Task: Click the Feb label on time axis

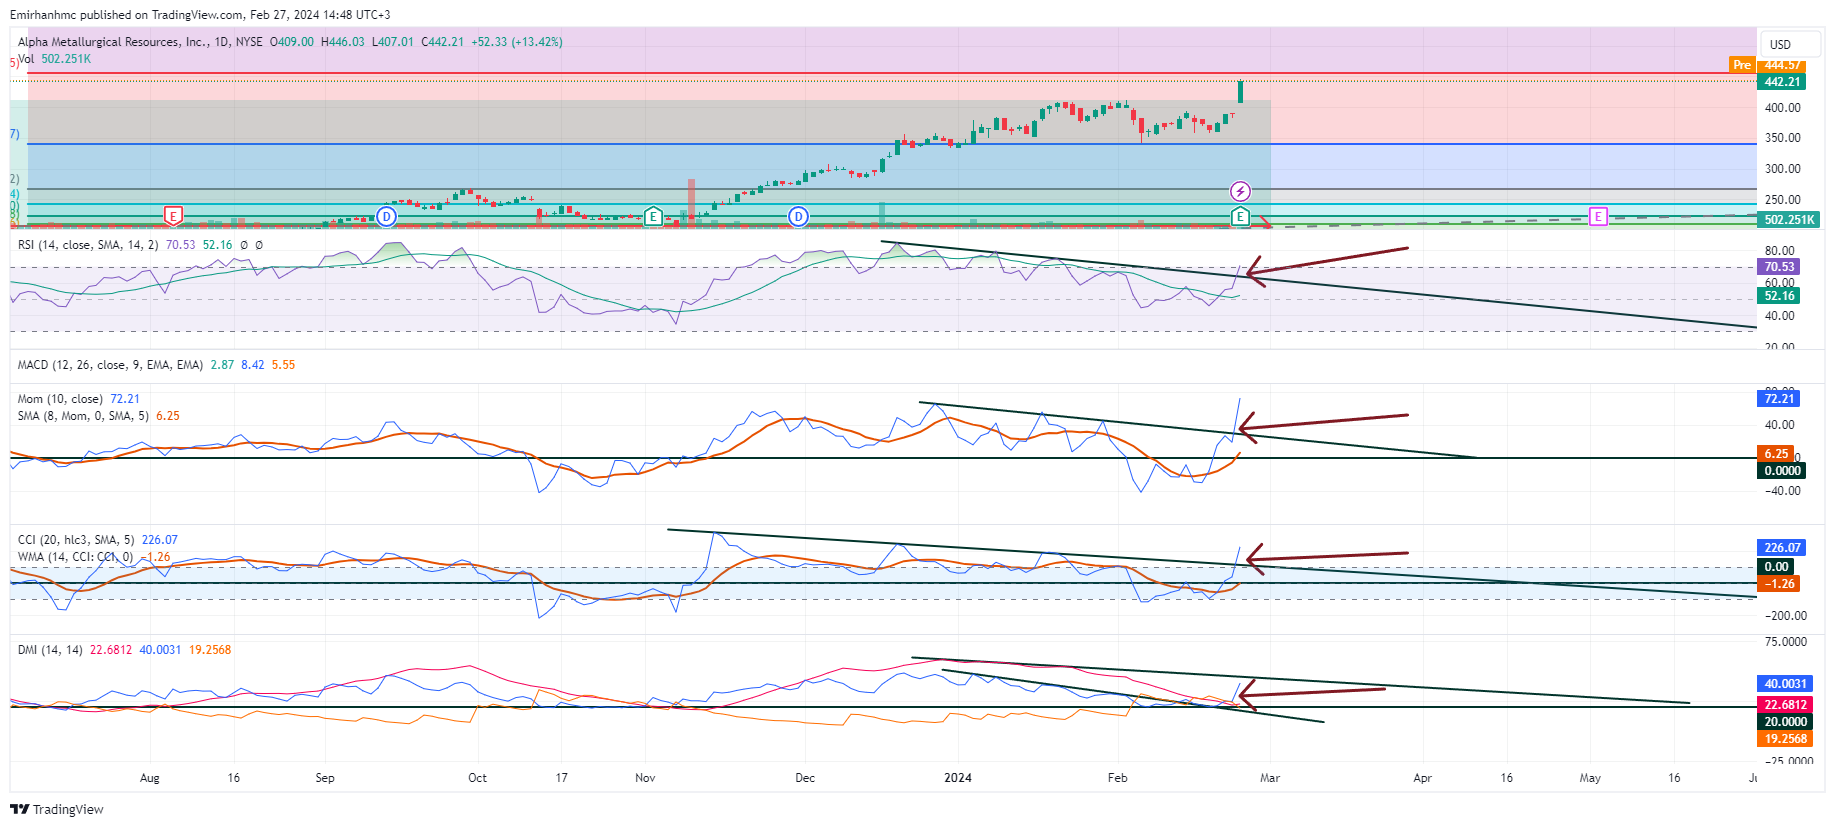Action: tap(1118, 778)
